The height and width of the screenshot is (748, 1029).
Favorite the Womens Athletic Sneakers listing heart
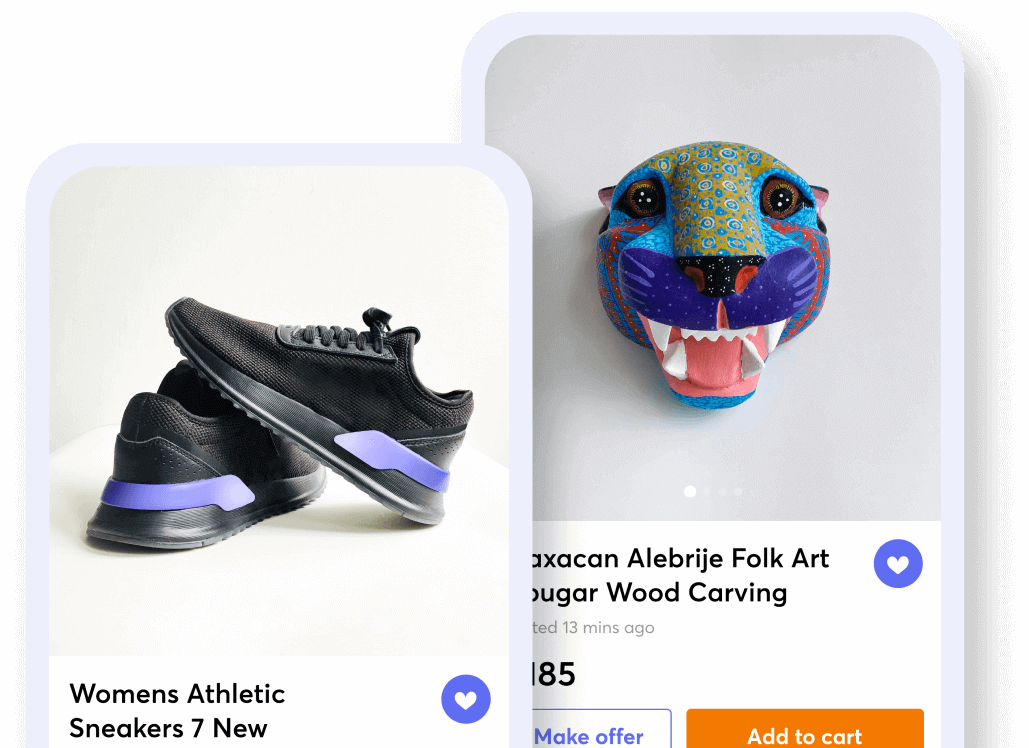[x=466, y=699]
